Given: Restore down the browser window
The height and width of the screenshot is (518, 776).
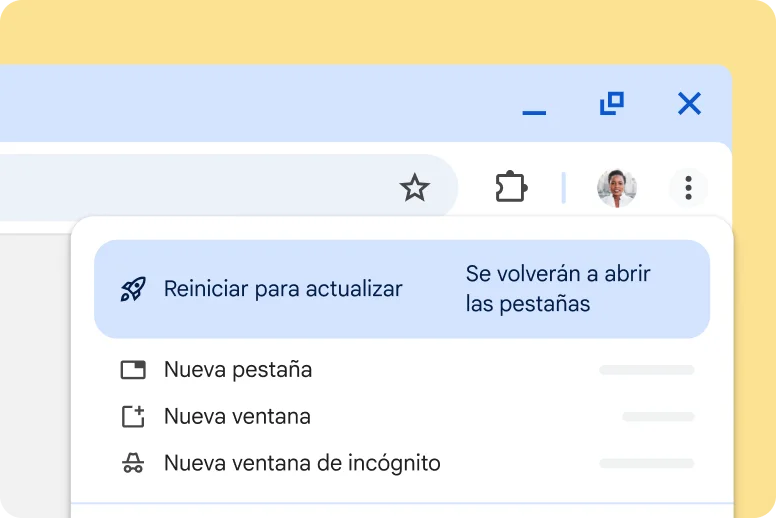Looking at the screenshot, I should pyautogui.click(x=611, y=103).
